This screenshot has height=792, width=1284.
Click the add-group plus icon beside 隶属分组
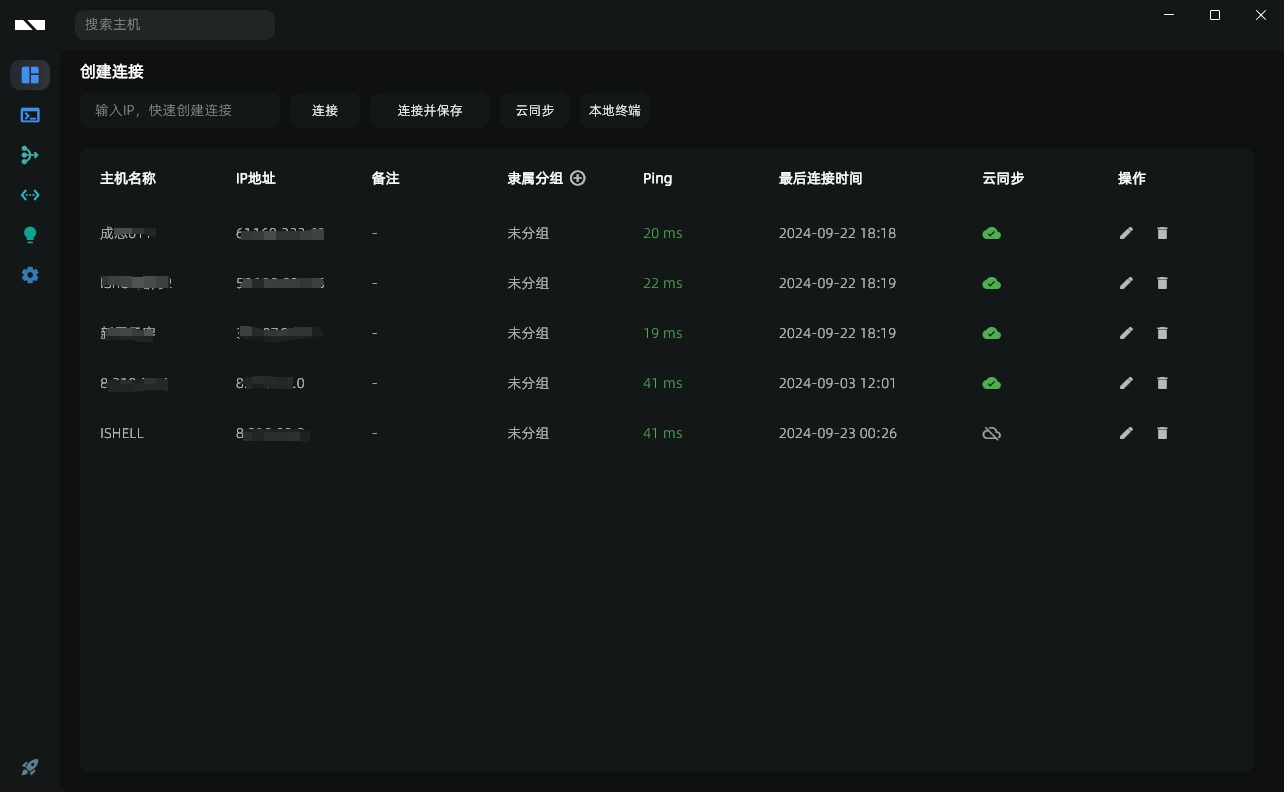(x=578, y=178)
